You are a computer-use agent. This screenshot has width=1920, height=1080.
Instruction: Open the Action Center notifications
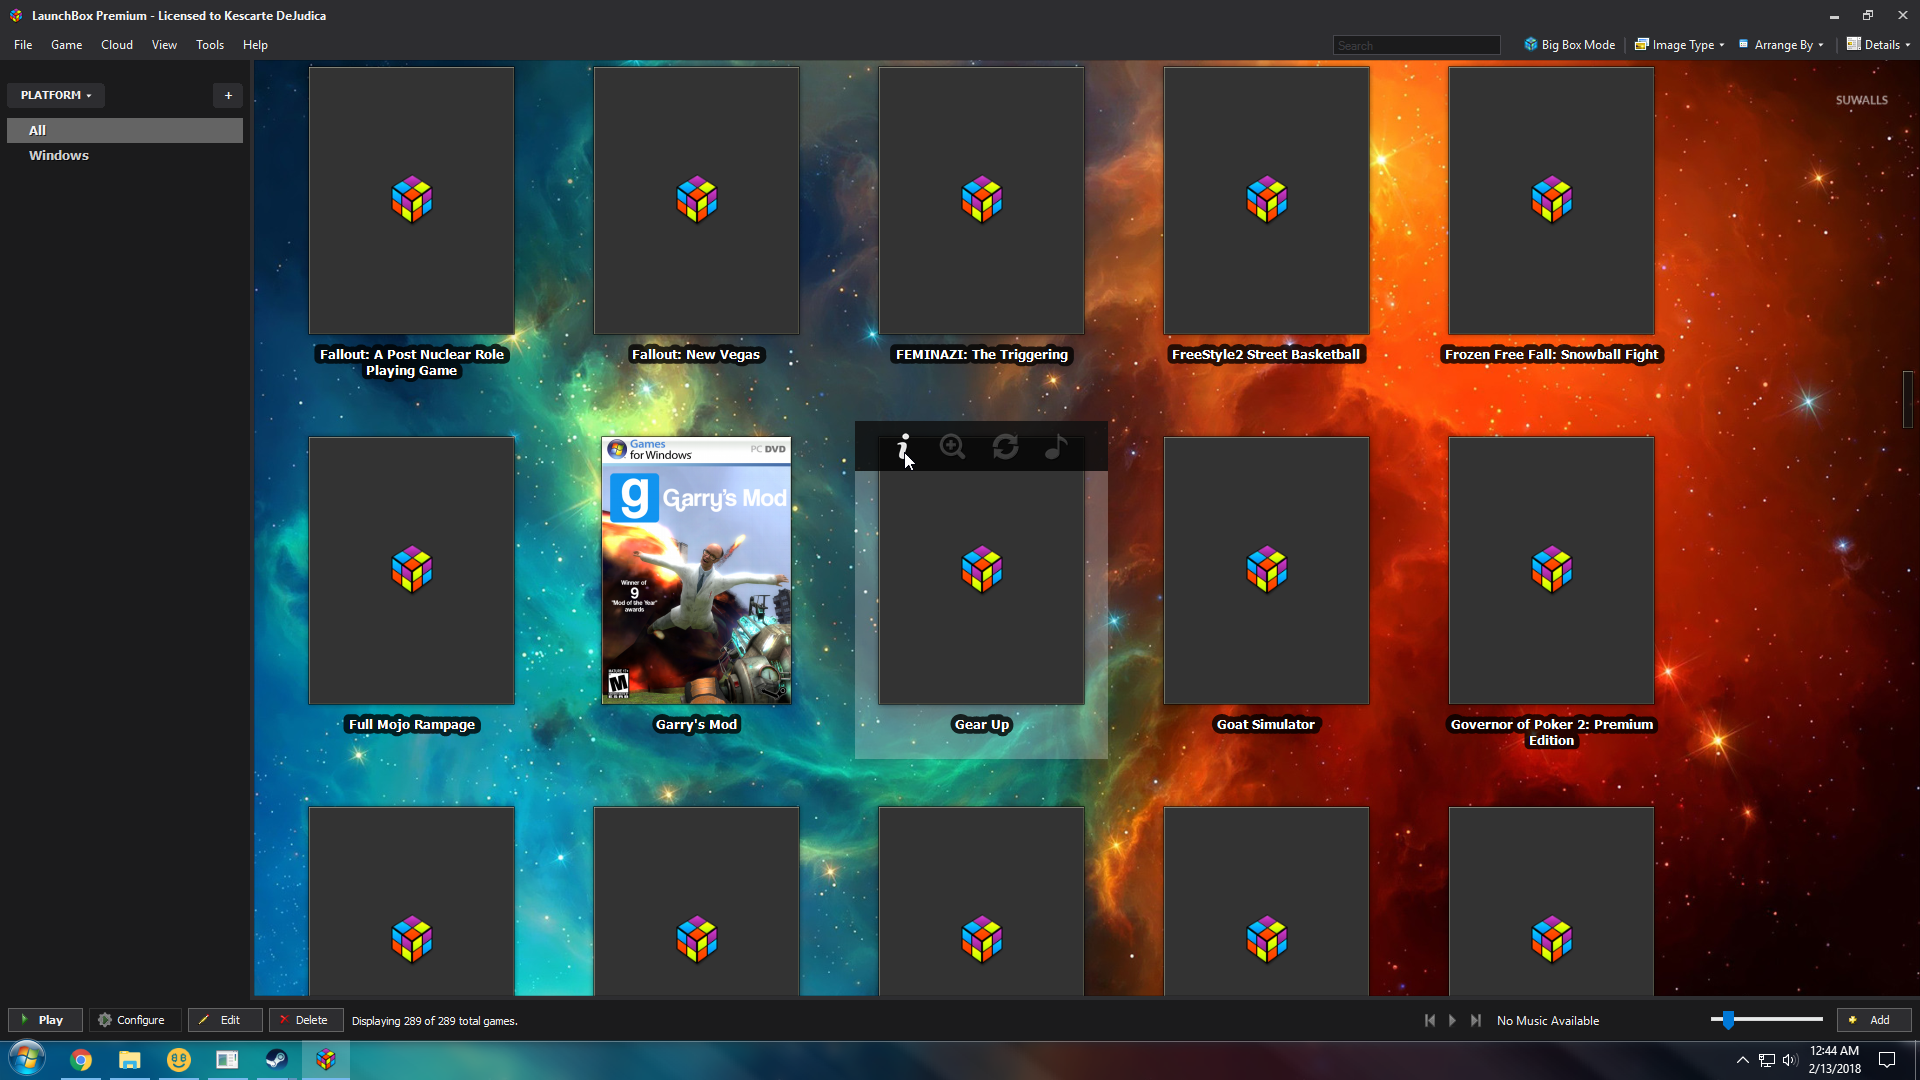point(1887,1060)
